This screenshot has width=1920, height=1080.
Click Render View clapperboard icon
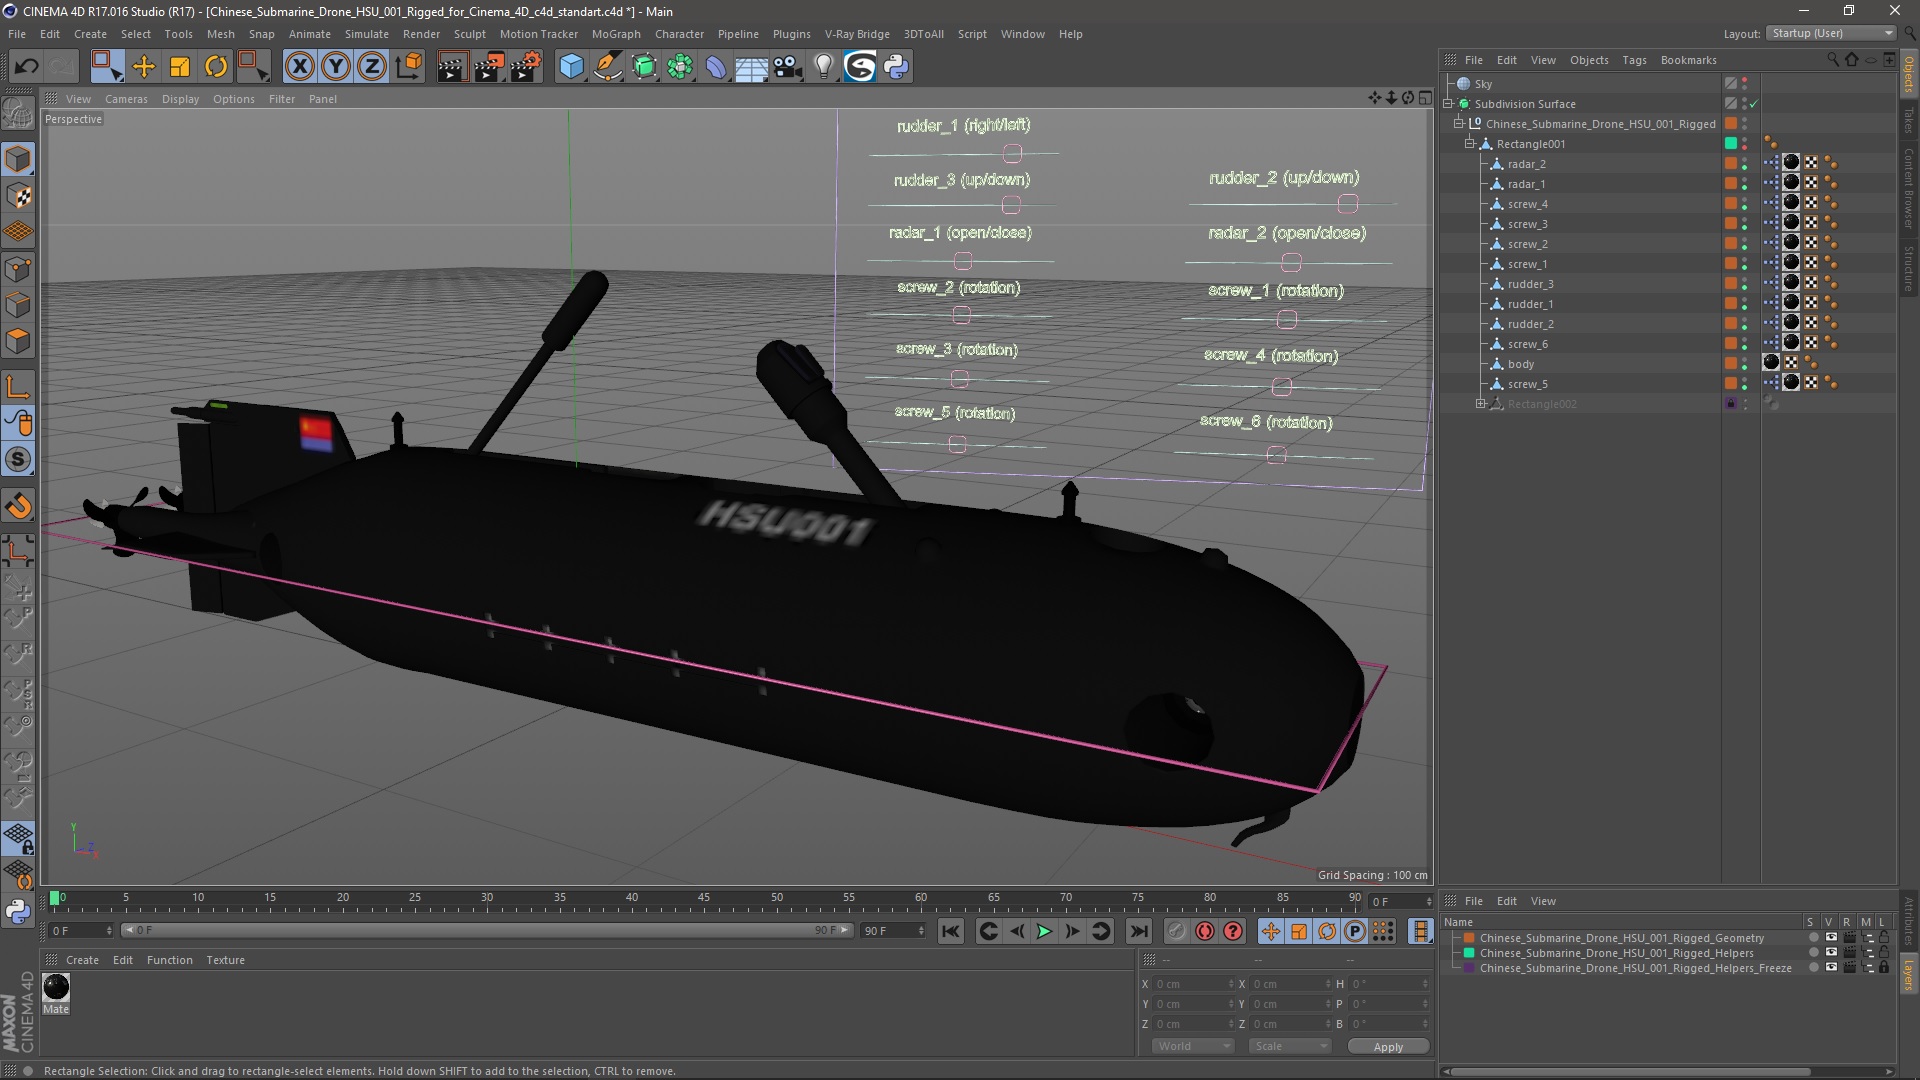tap(452, 67)
